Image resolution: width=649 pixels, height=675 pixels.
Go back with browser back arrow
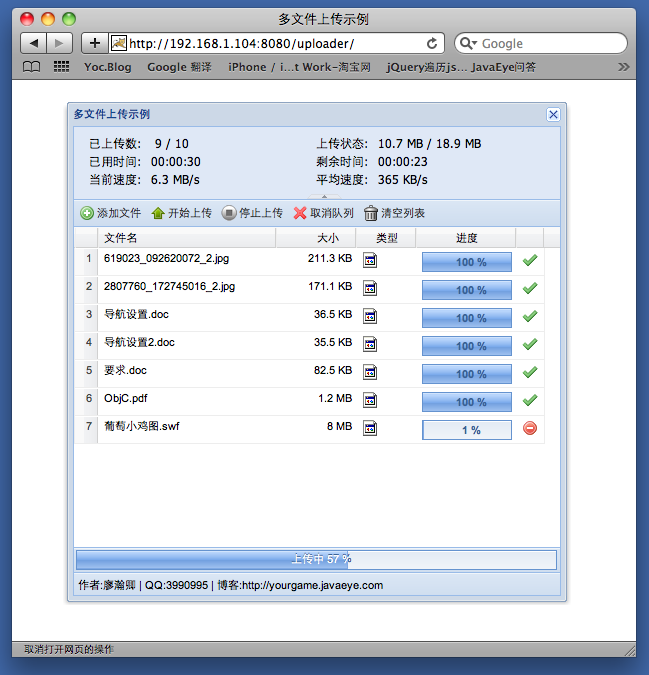[x=34, y=43]
